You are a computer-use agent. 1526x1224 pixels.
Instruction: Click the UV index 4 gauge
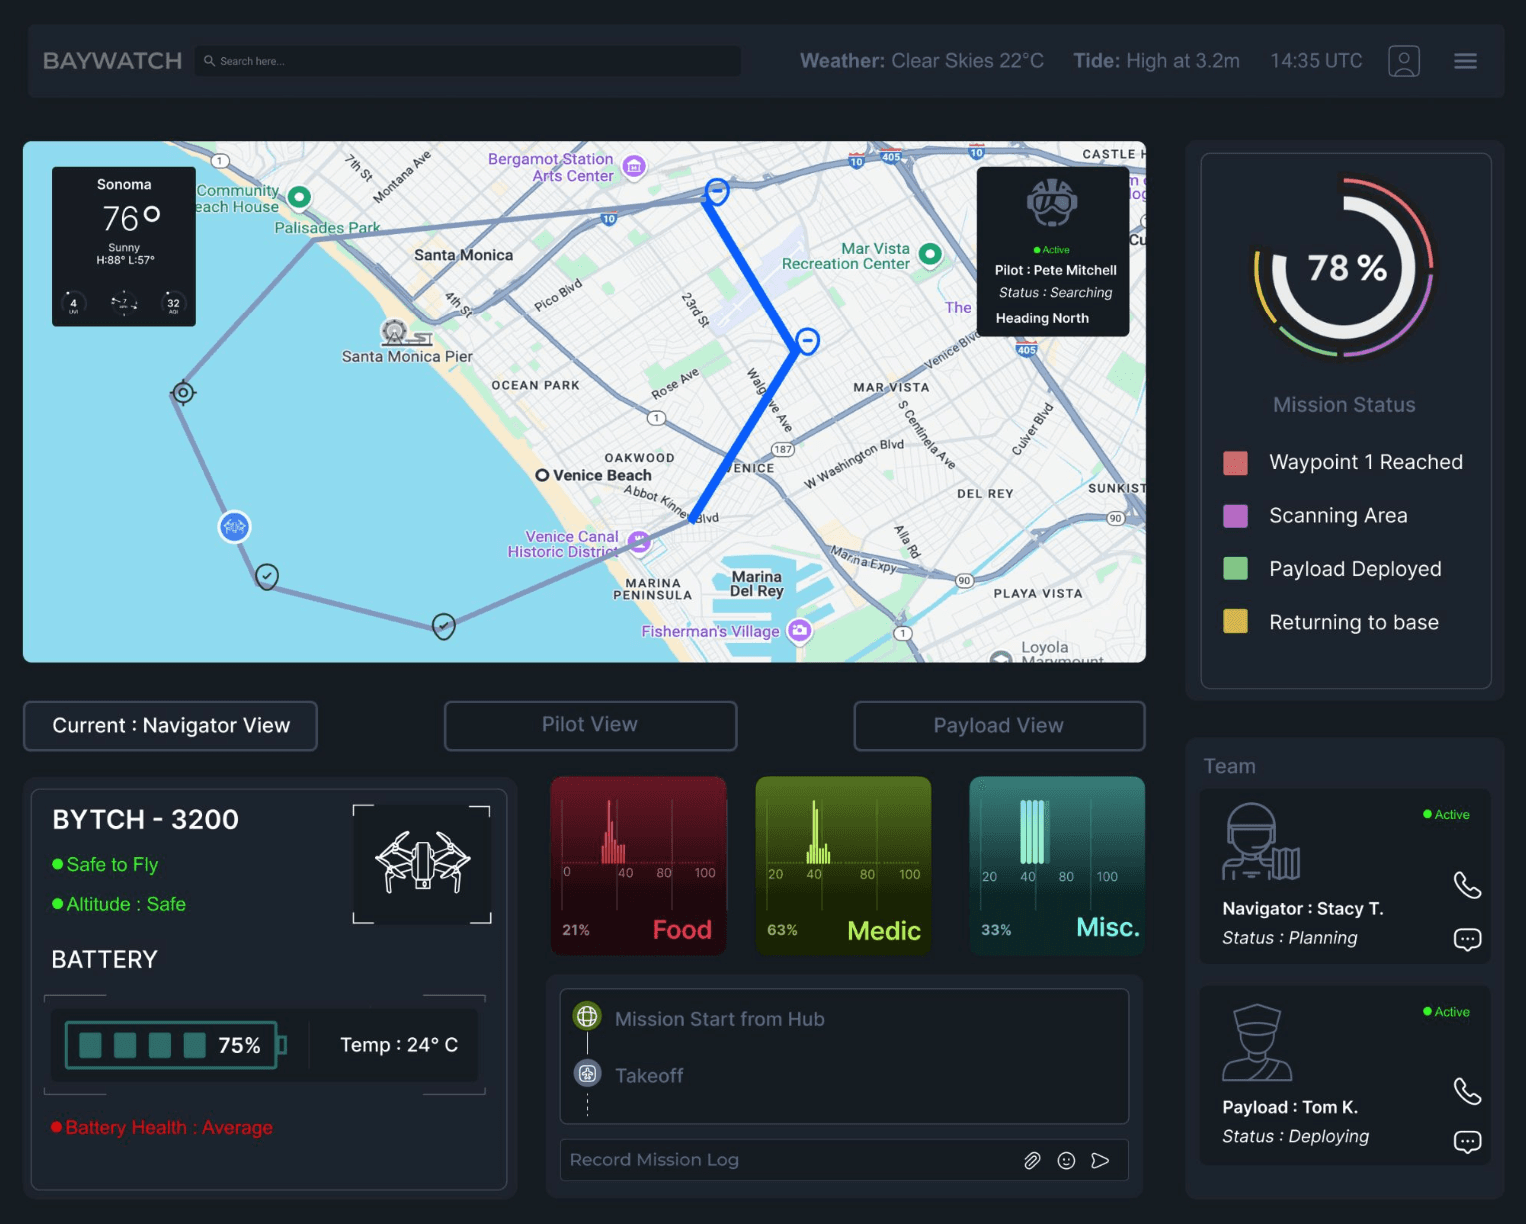click(x=73, y=303)
